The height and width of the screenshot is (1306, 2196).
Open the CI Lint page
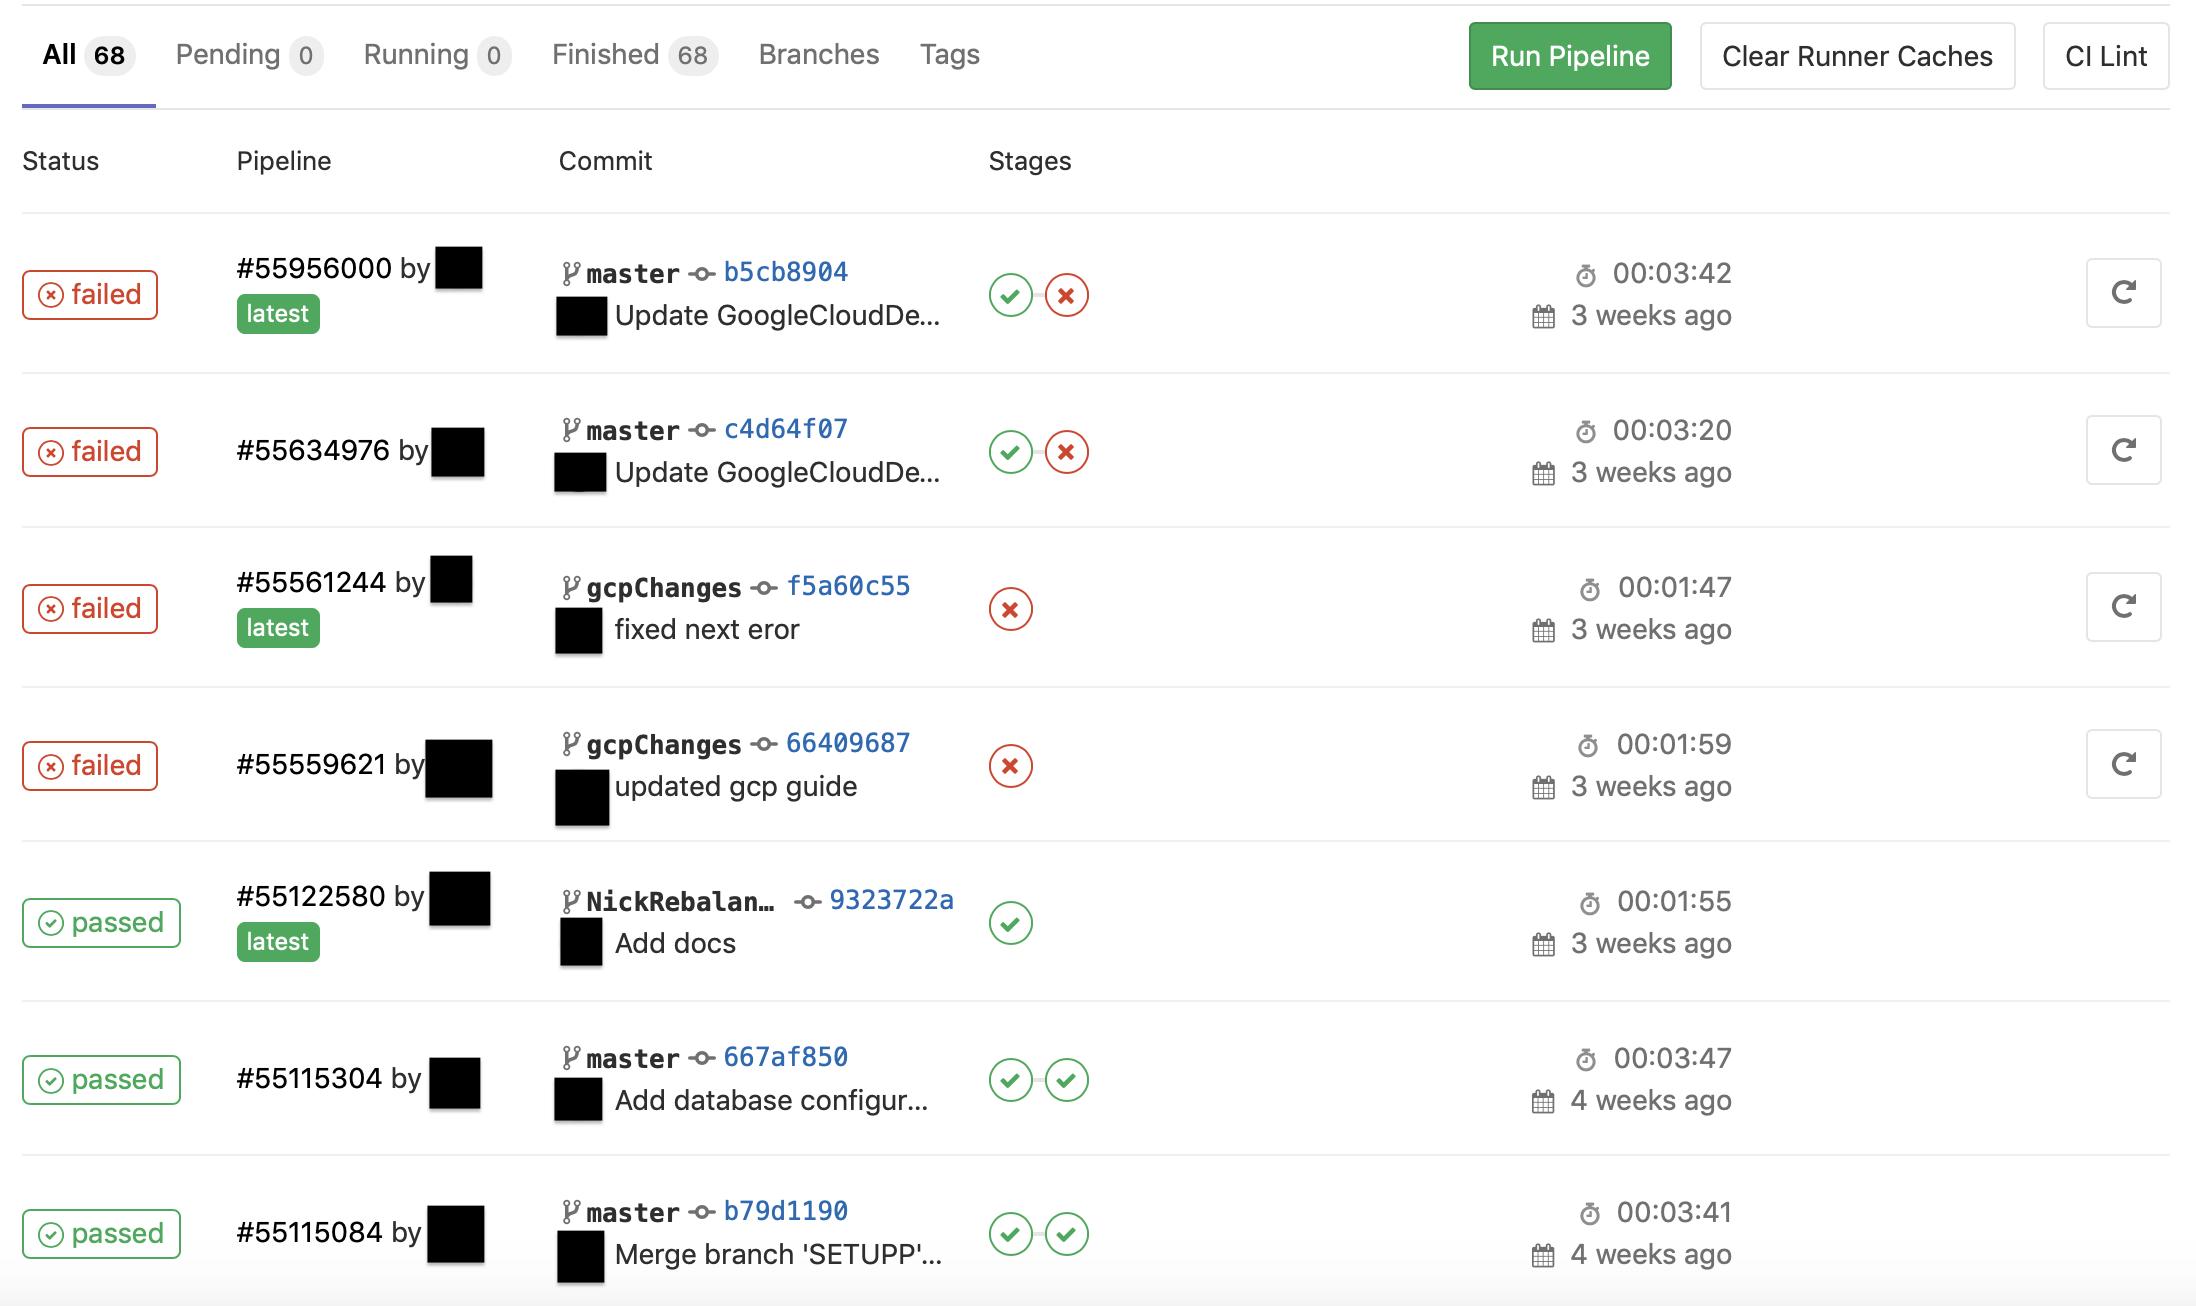click(x=2105, y=56)
